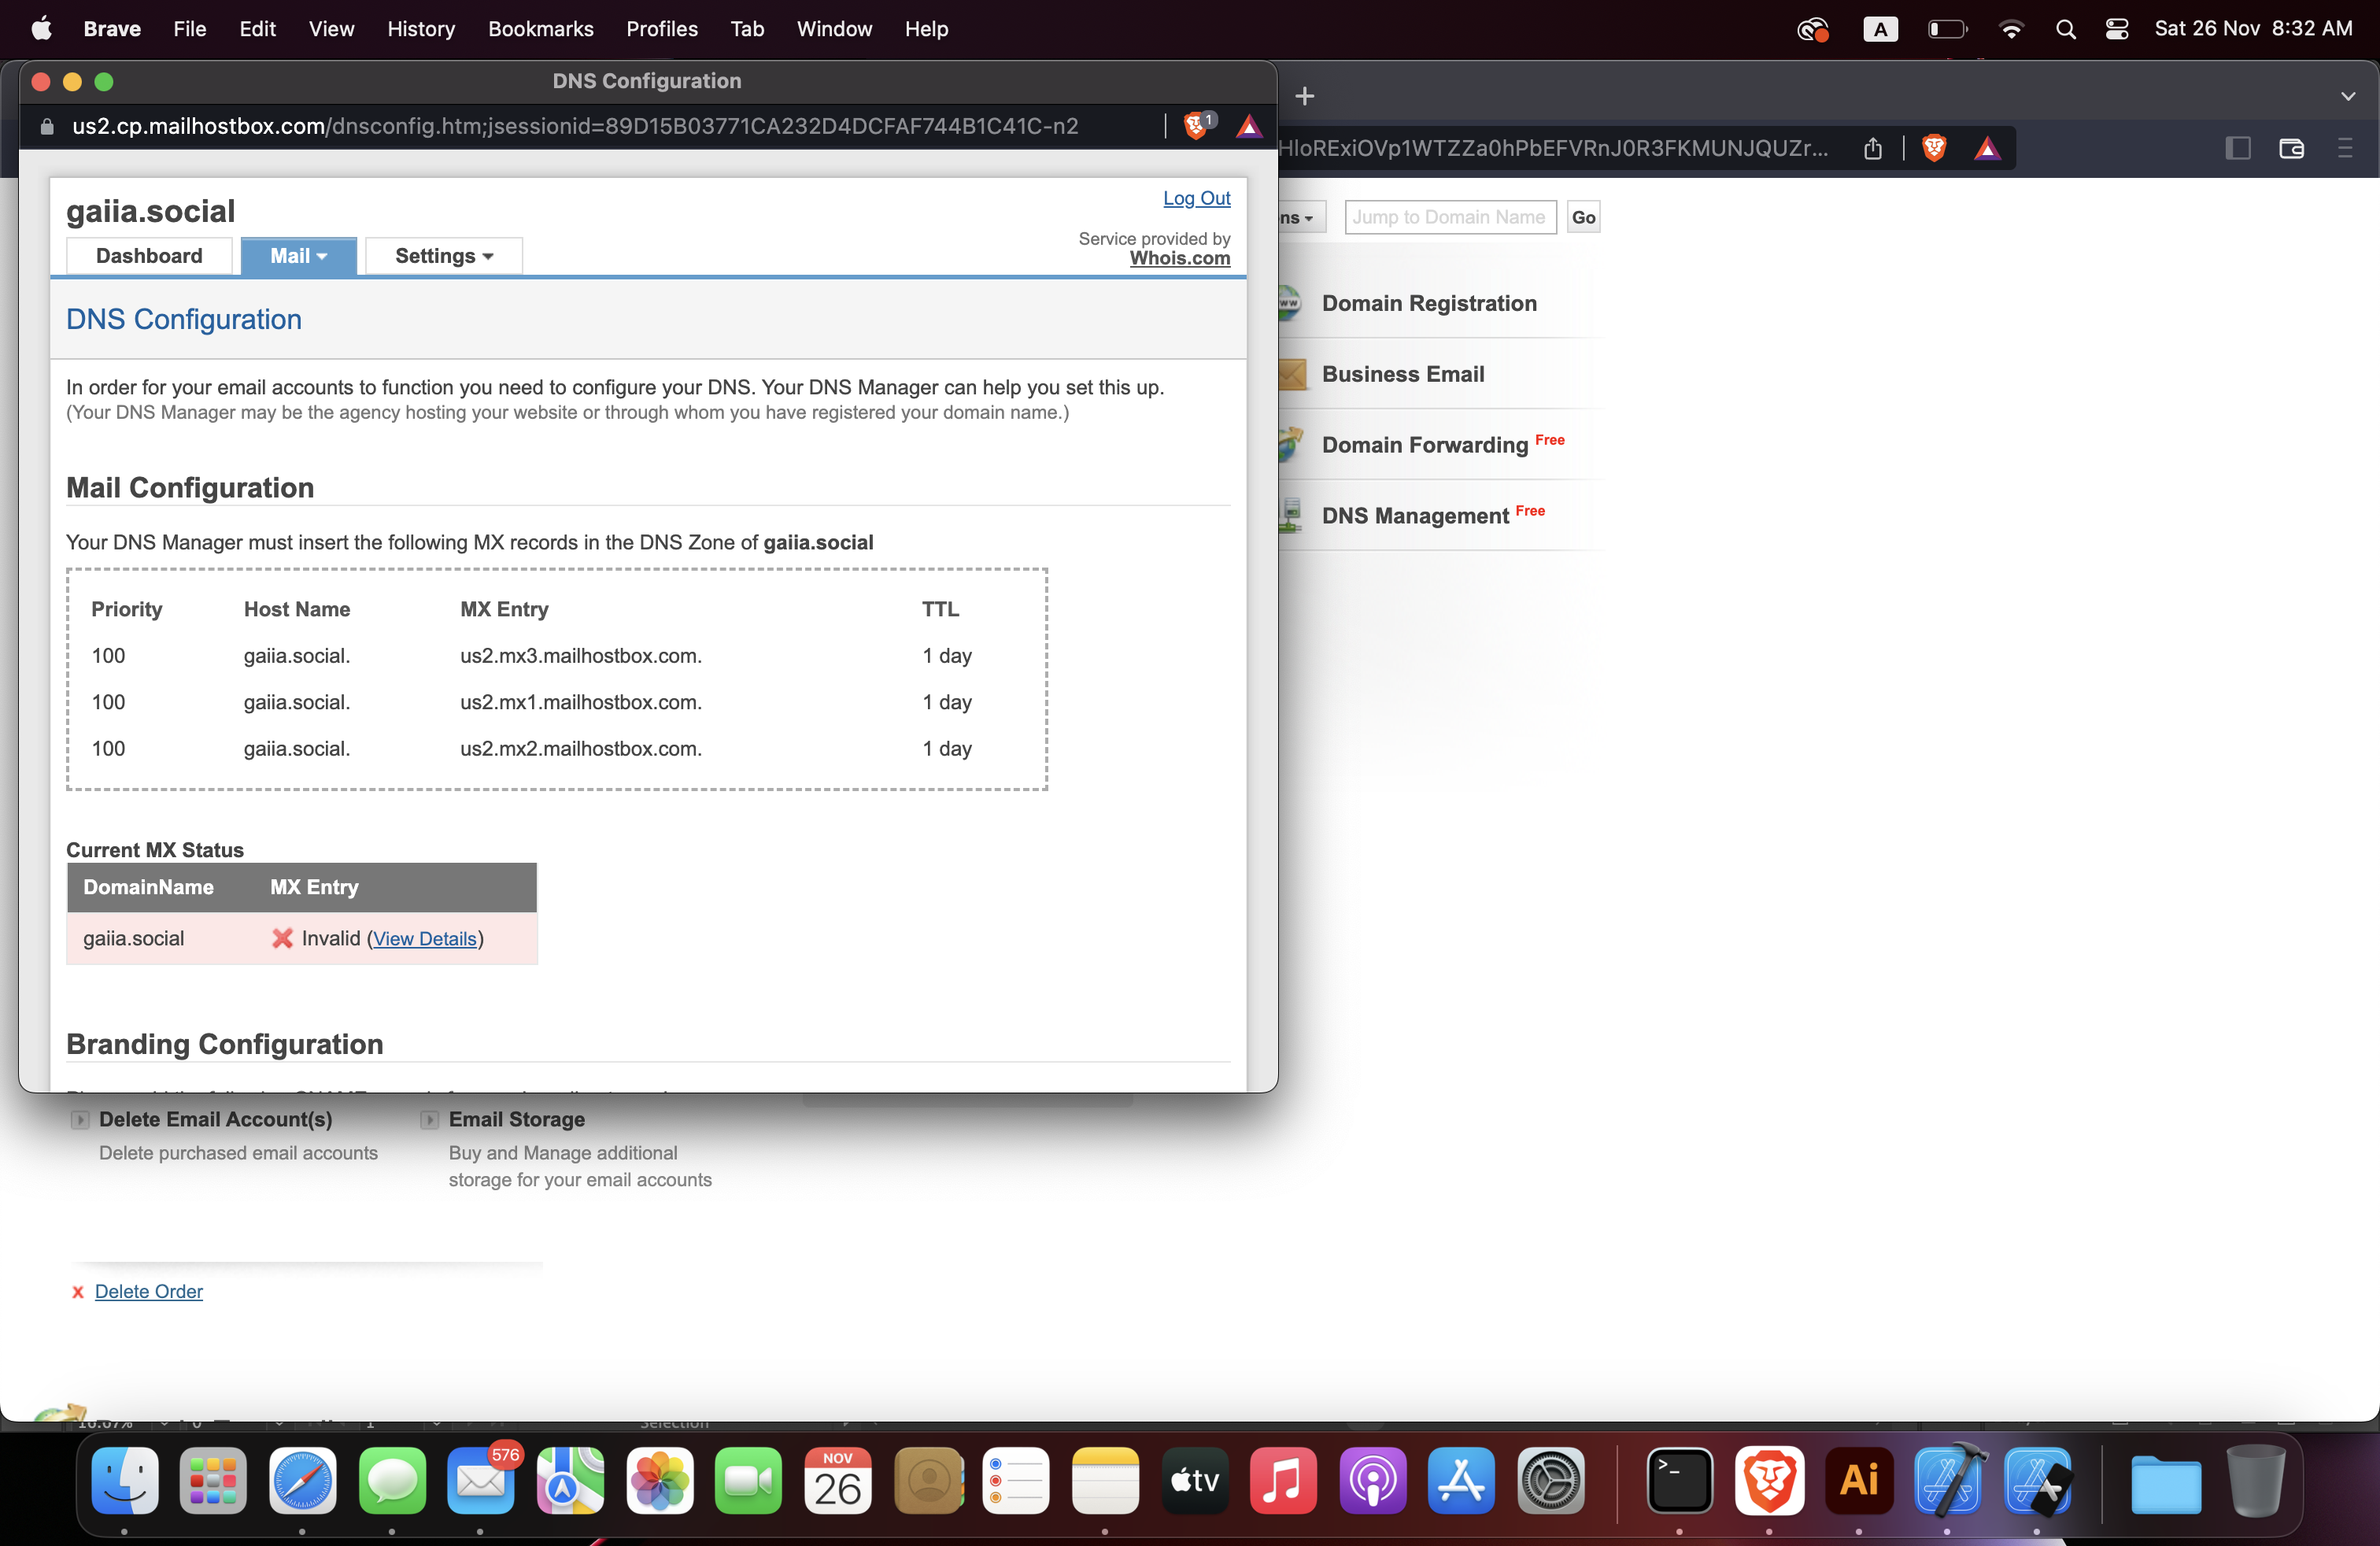Open the Mail dropdown tab
2380x1546 pixels.
point(298,256)
